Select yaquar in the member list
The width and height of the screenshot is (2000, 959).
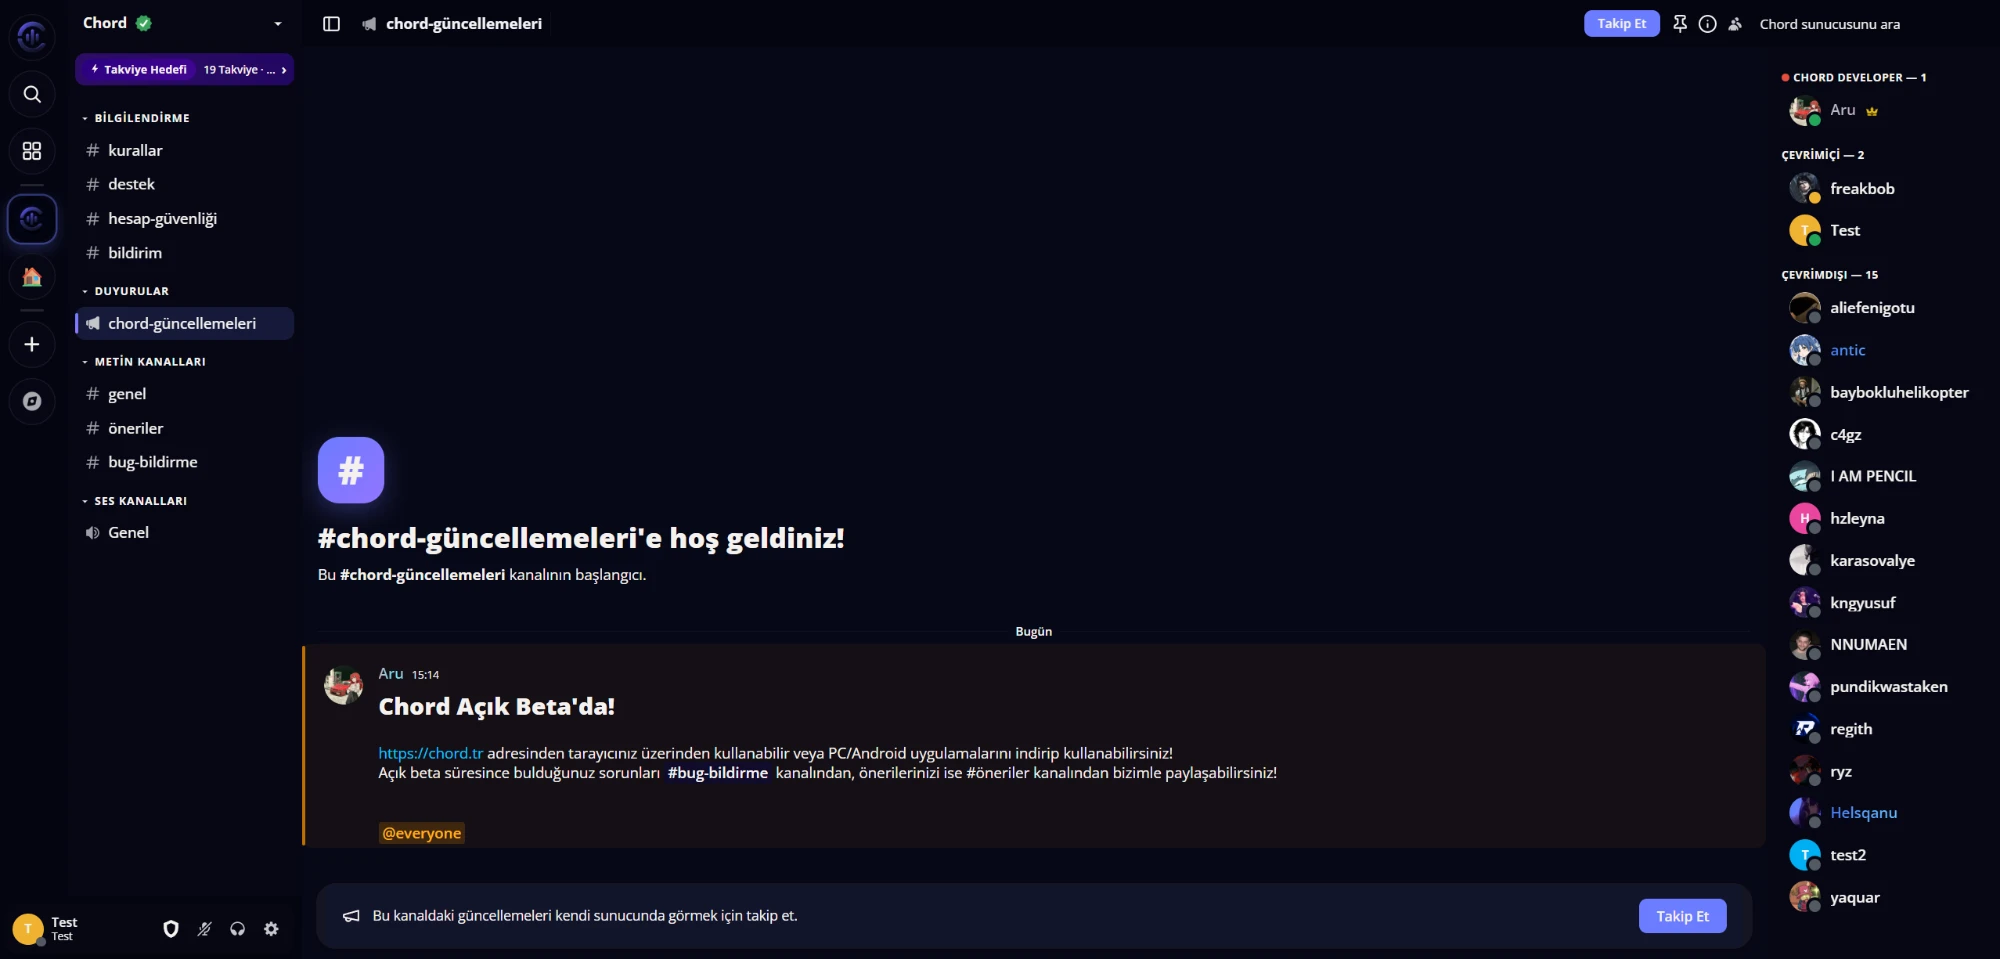point(1880,897)
